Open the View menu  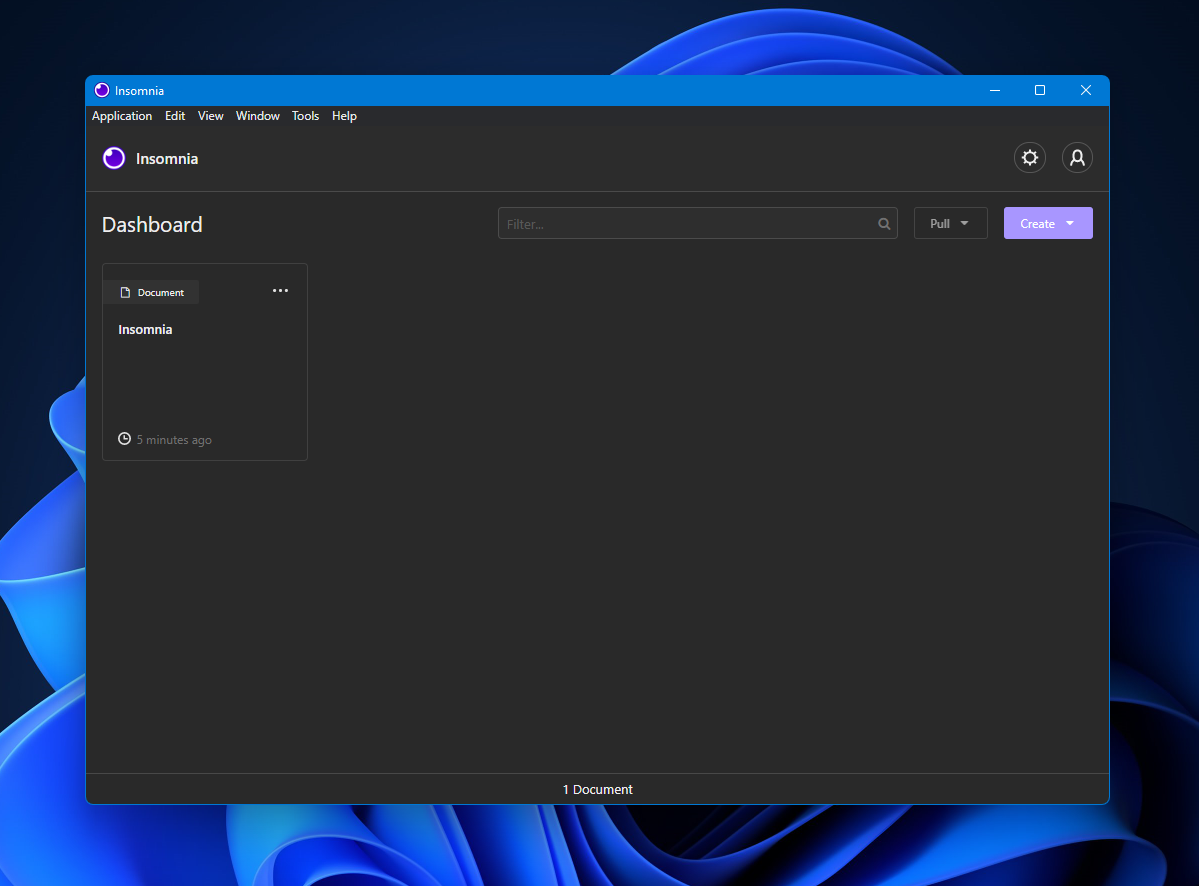(x=210, y=116)
